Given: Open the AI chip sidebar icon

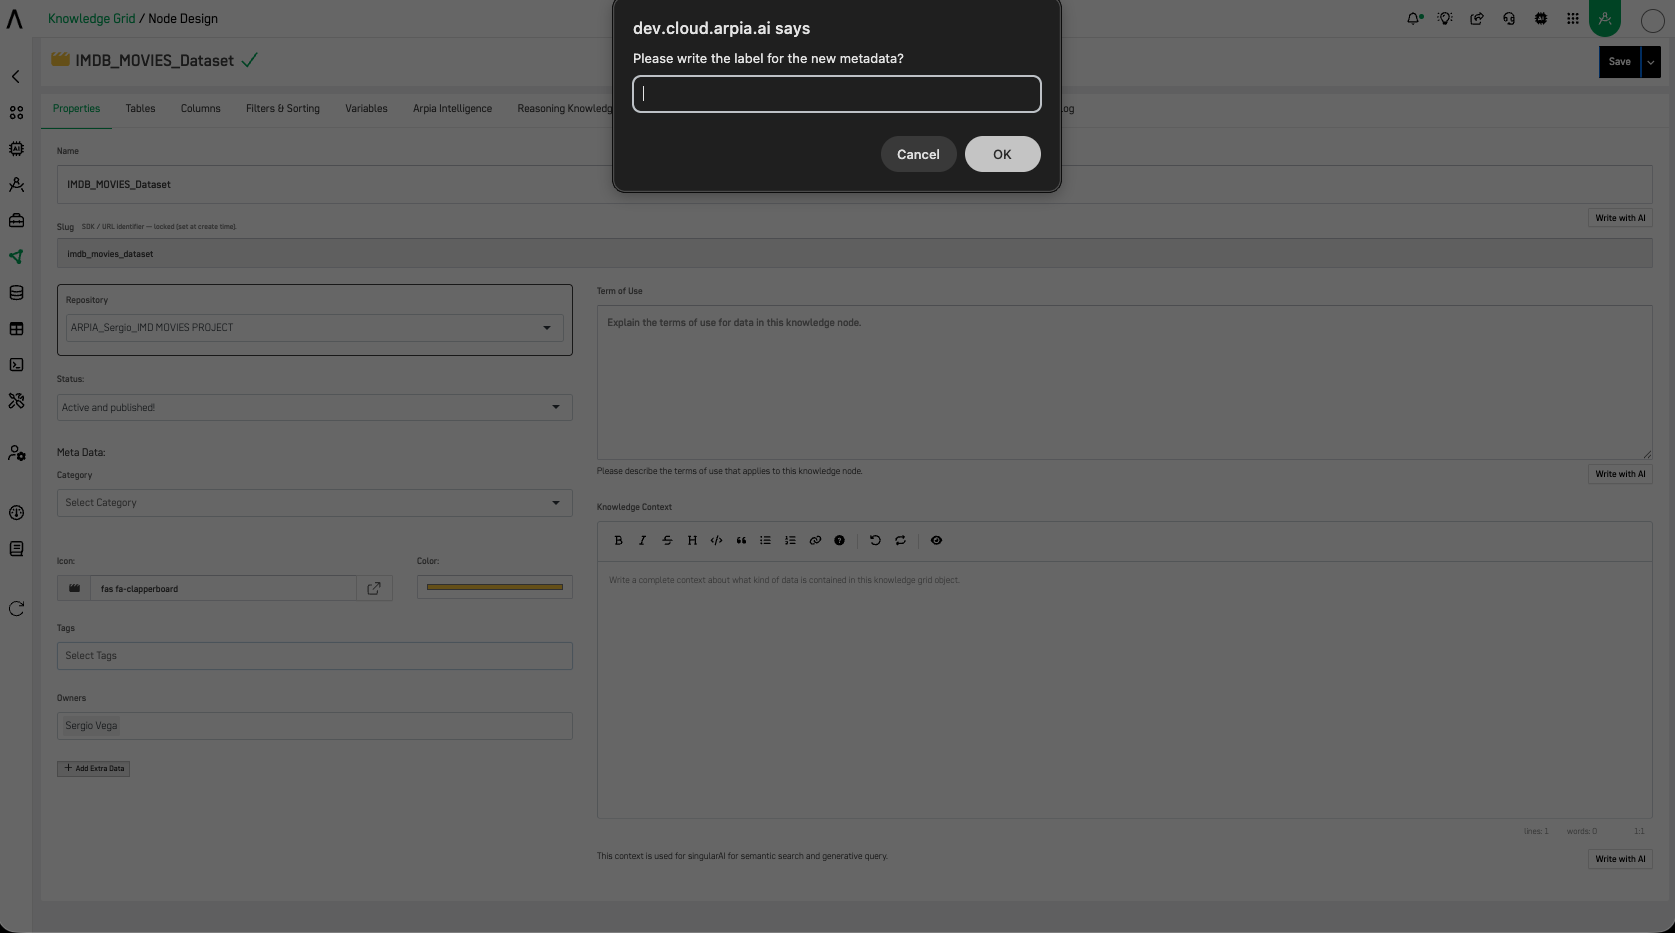Looking at the screenshot, I should click(x=16, y=149).
